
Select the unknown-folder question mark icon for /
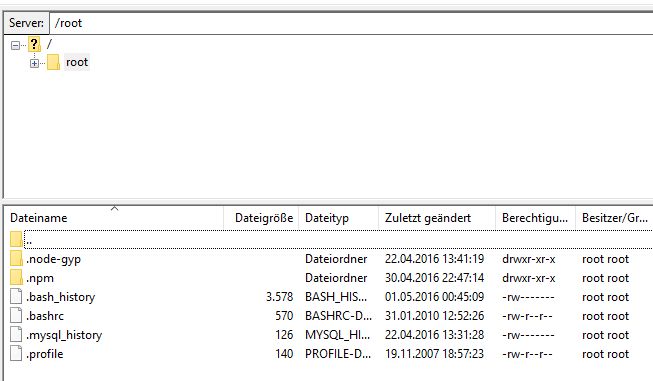coord(34,44)
